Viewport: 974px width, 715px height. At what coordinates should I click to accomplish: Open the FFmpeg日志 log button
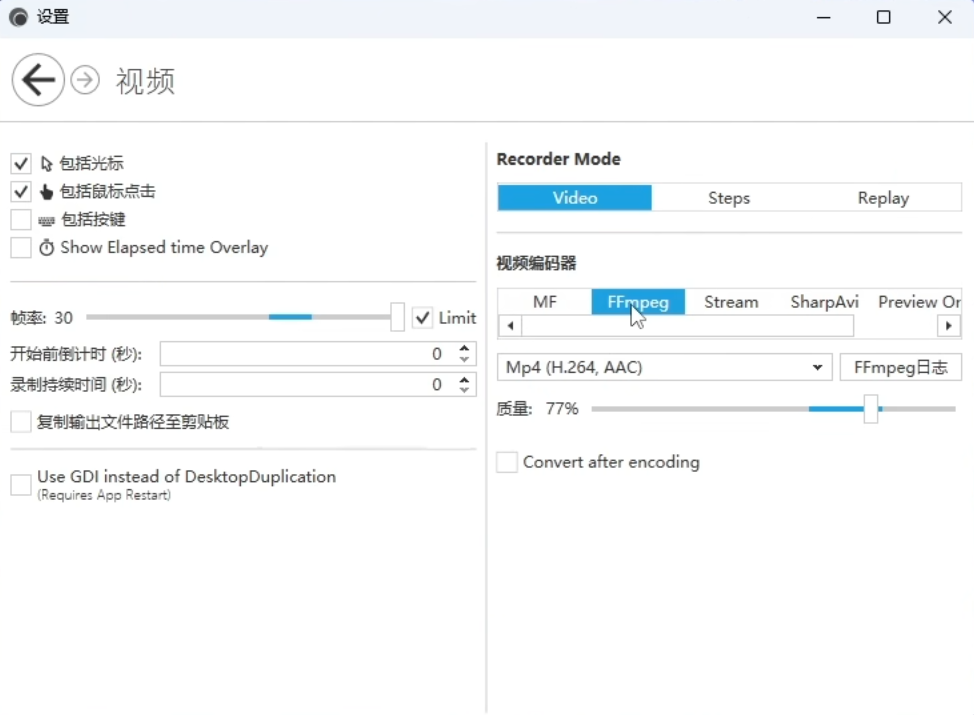pyautogui.click(x=900, y=367)
